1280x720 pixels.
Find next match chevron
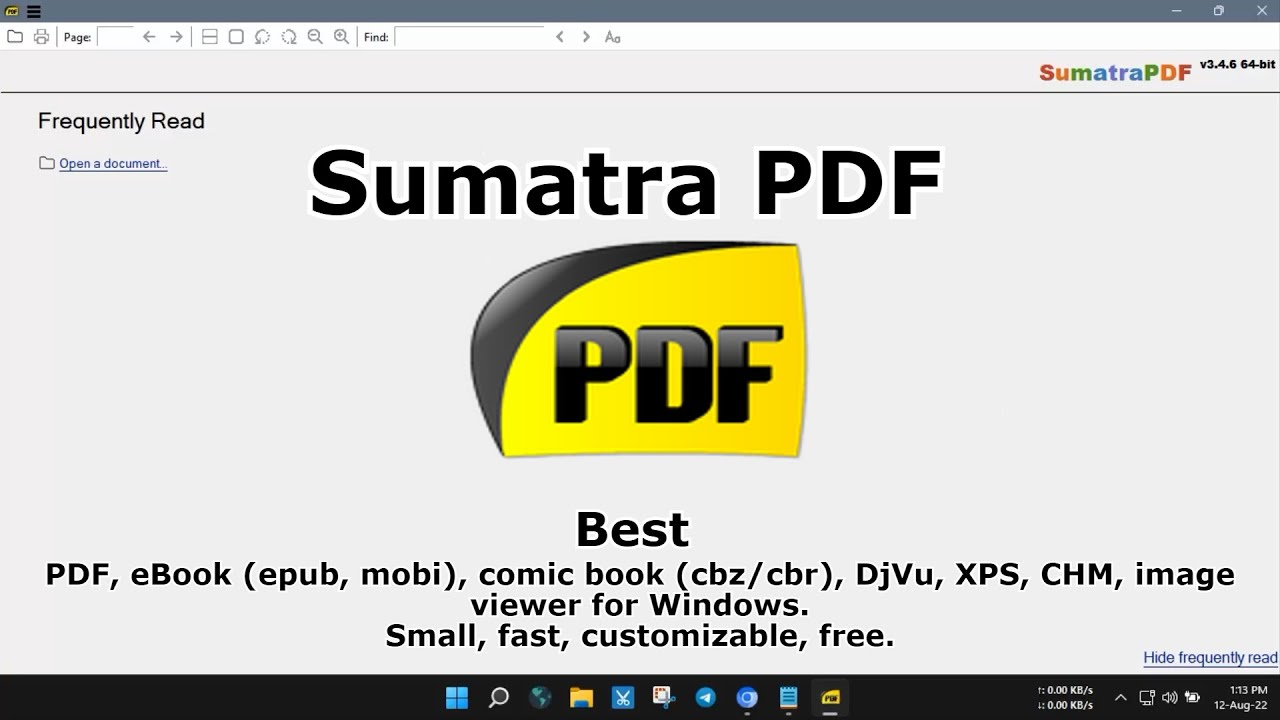coord(586,37)
